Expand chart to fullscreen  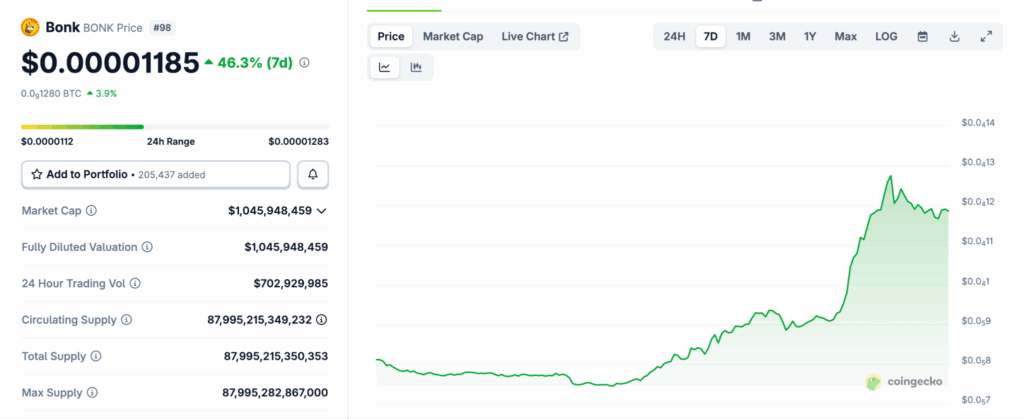986,37
